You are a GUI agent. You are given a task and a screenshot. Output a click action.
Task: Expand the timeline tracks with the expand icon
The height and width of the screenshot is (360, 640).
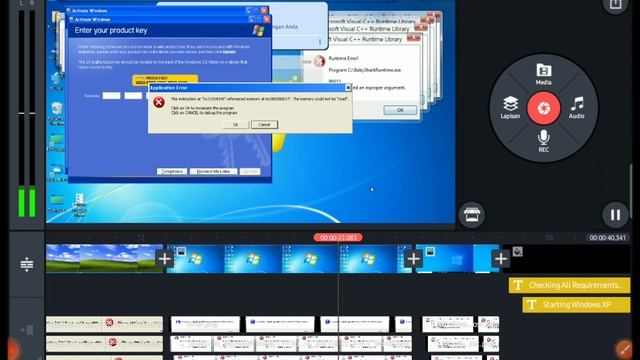coord(27,264)
